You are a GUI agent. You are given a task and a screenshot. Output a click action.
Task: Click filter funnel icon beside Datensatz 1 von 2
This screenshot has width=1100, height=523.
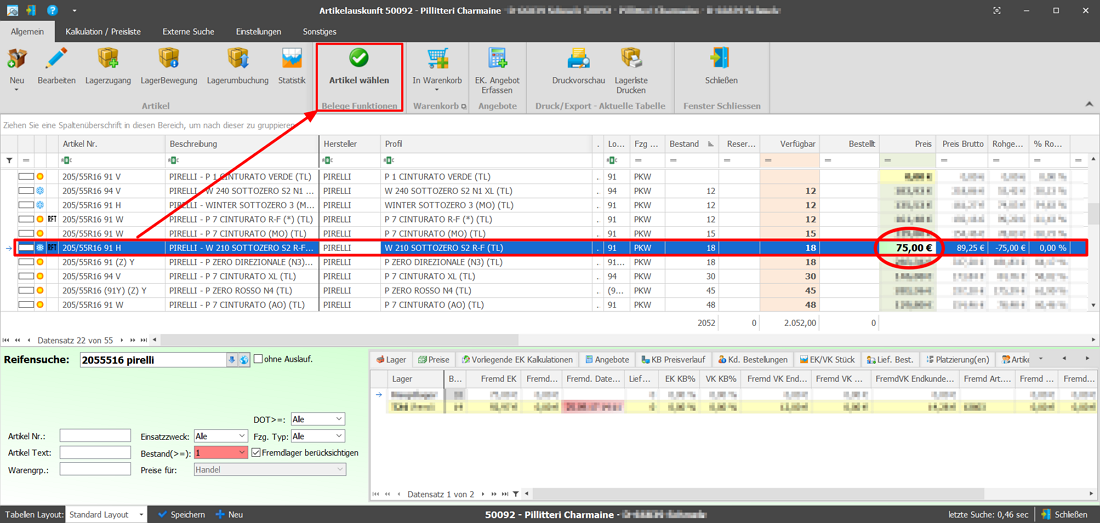point(516,494)
